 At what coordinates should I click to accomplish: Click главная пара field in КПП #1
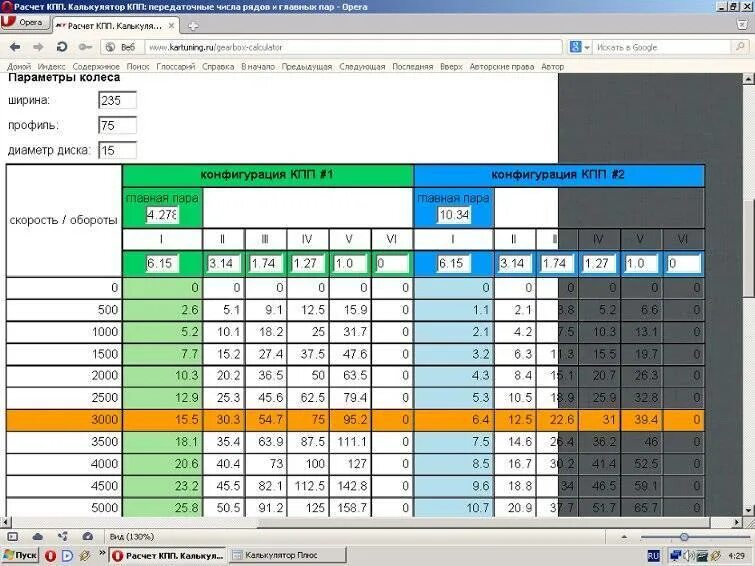(162, 214)
